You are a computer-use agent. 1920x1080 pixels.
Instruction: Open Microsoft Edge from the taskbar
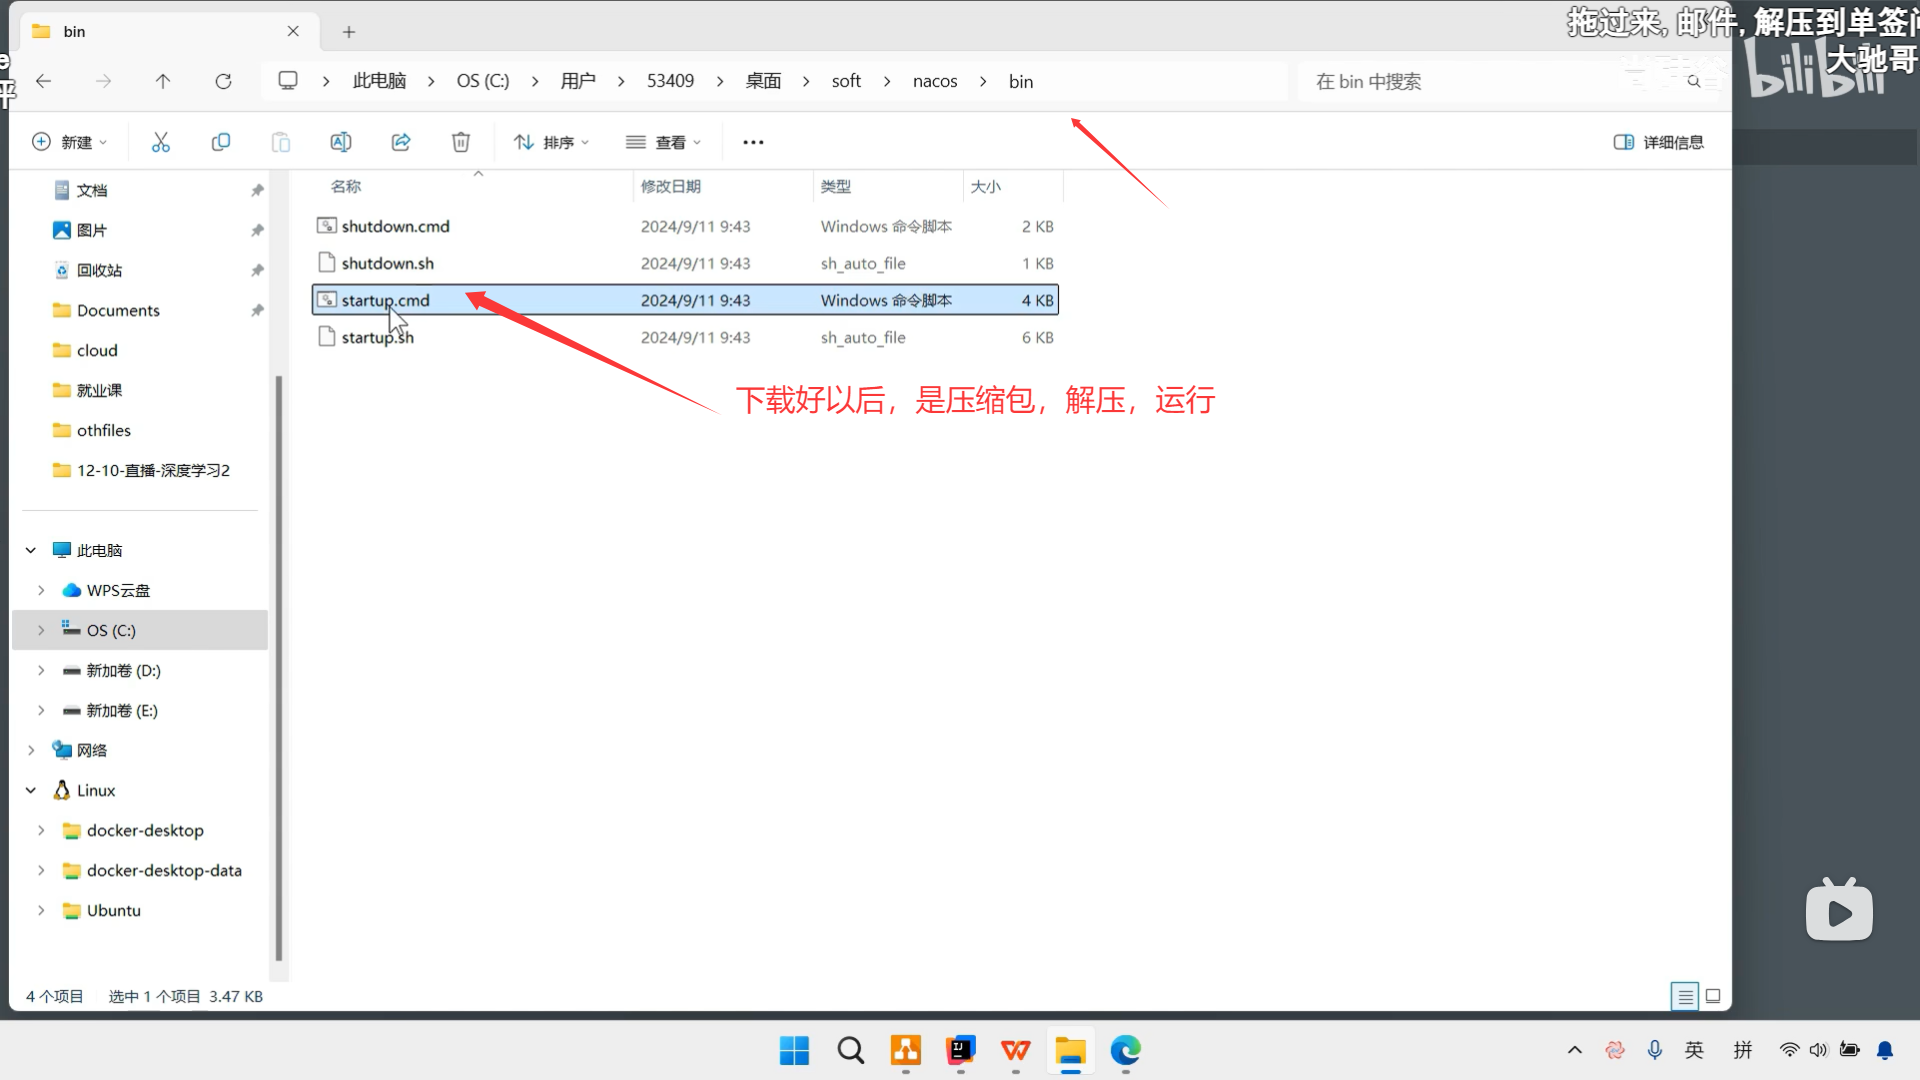click(x=1125, y=1050)
